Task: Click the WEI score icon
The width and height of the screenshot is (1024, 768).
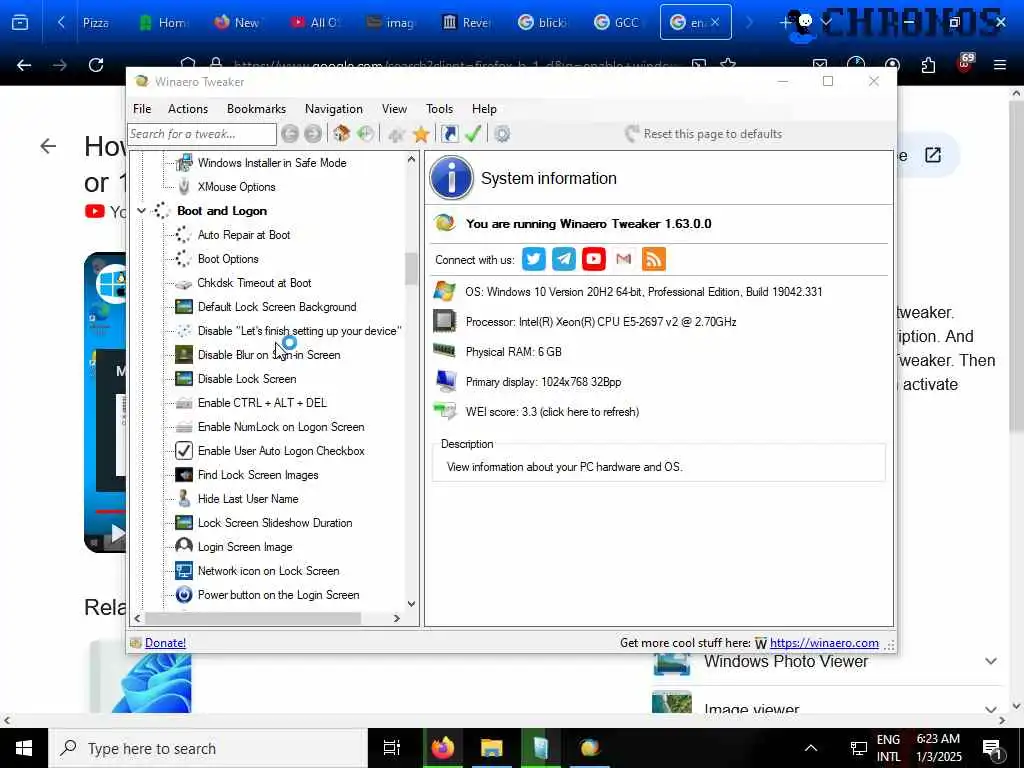Action: pyautogui.click(x=445, y=411)
